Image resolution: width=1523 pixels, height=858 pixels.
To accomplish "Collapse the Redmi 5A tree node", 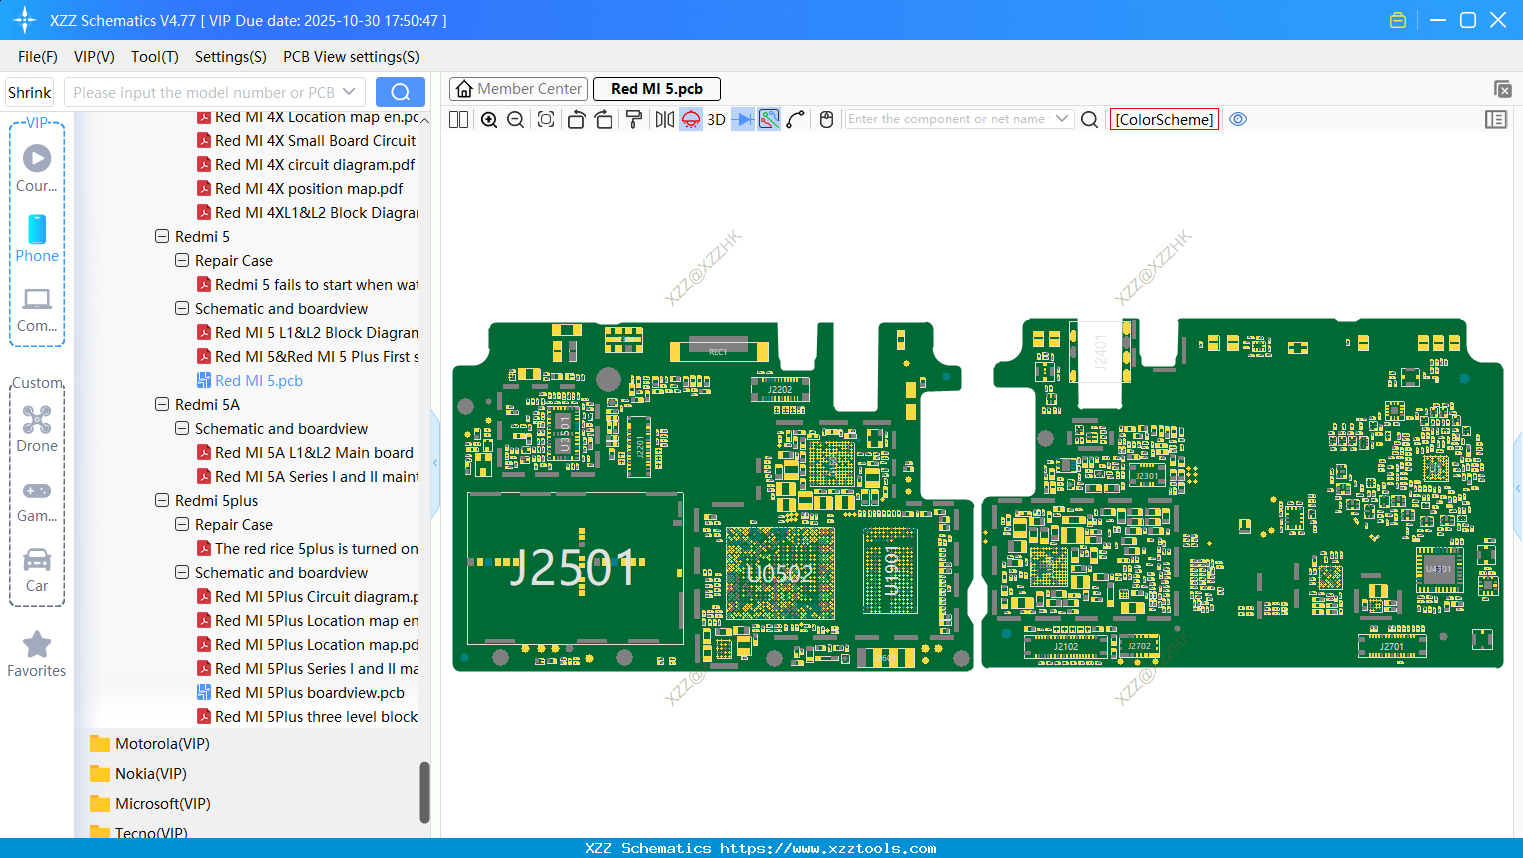I will pos(162,405).
